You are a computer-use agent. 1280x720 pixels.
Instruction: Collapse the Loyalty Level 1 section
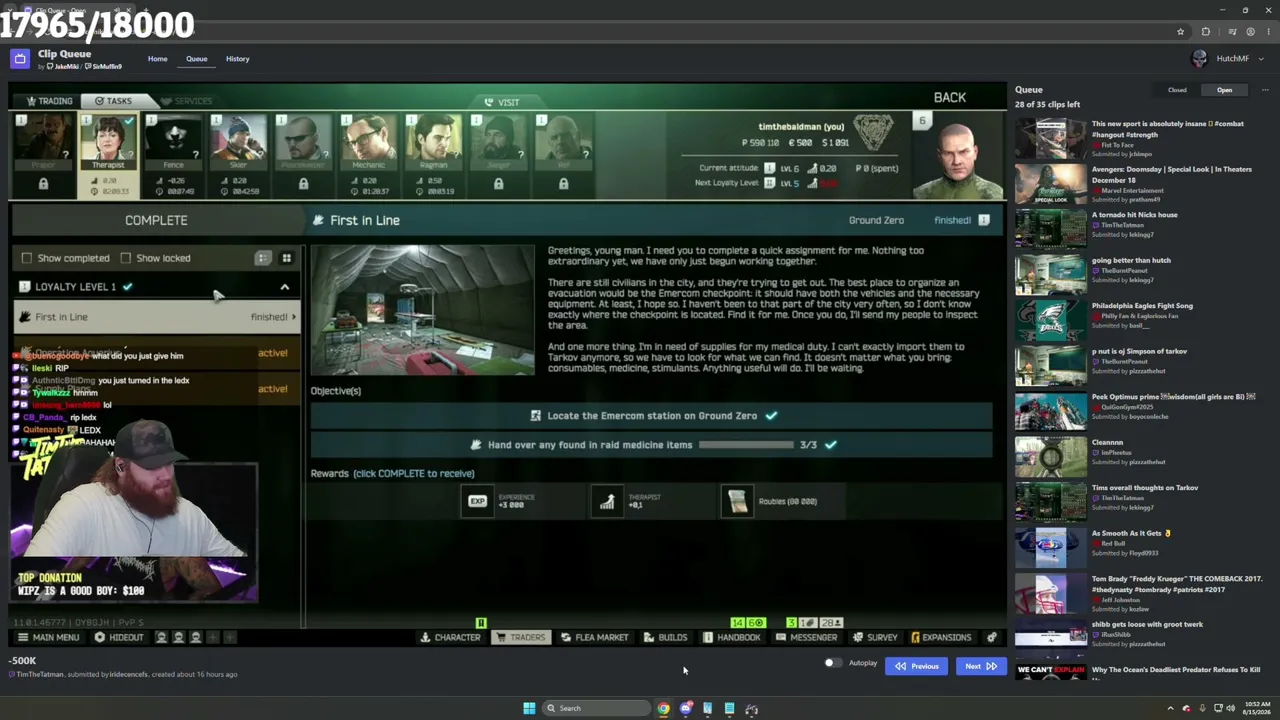coord(285,287)
